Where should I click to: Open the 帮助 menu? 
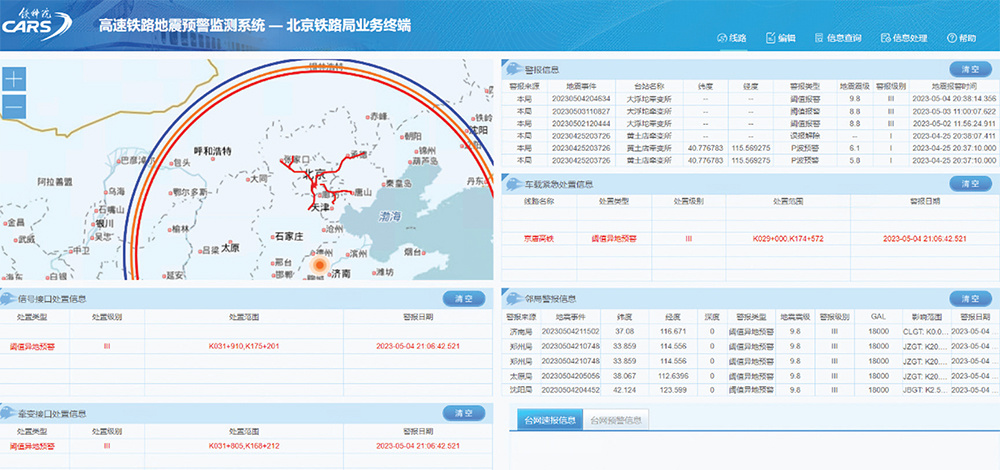(960, 38)
